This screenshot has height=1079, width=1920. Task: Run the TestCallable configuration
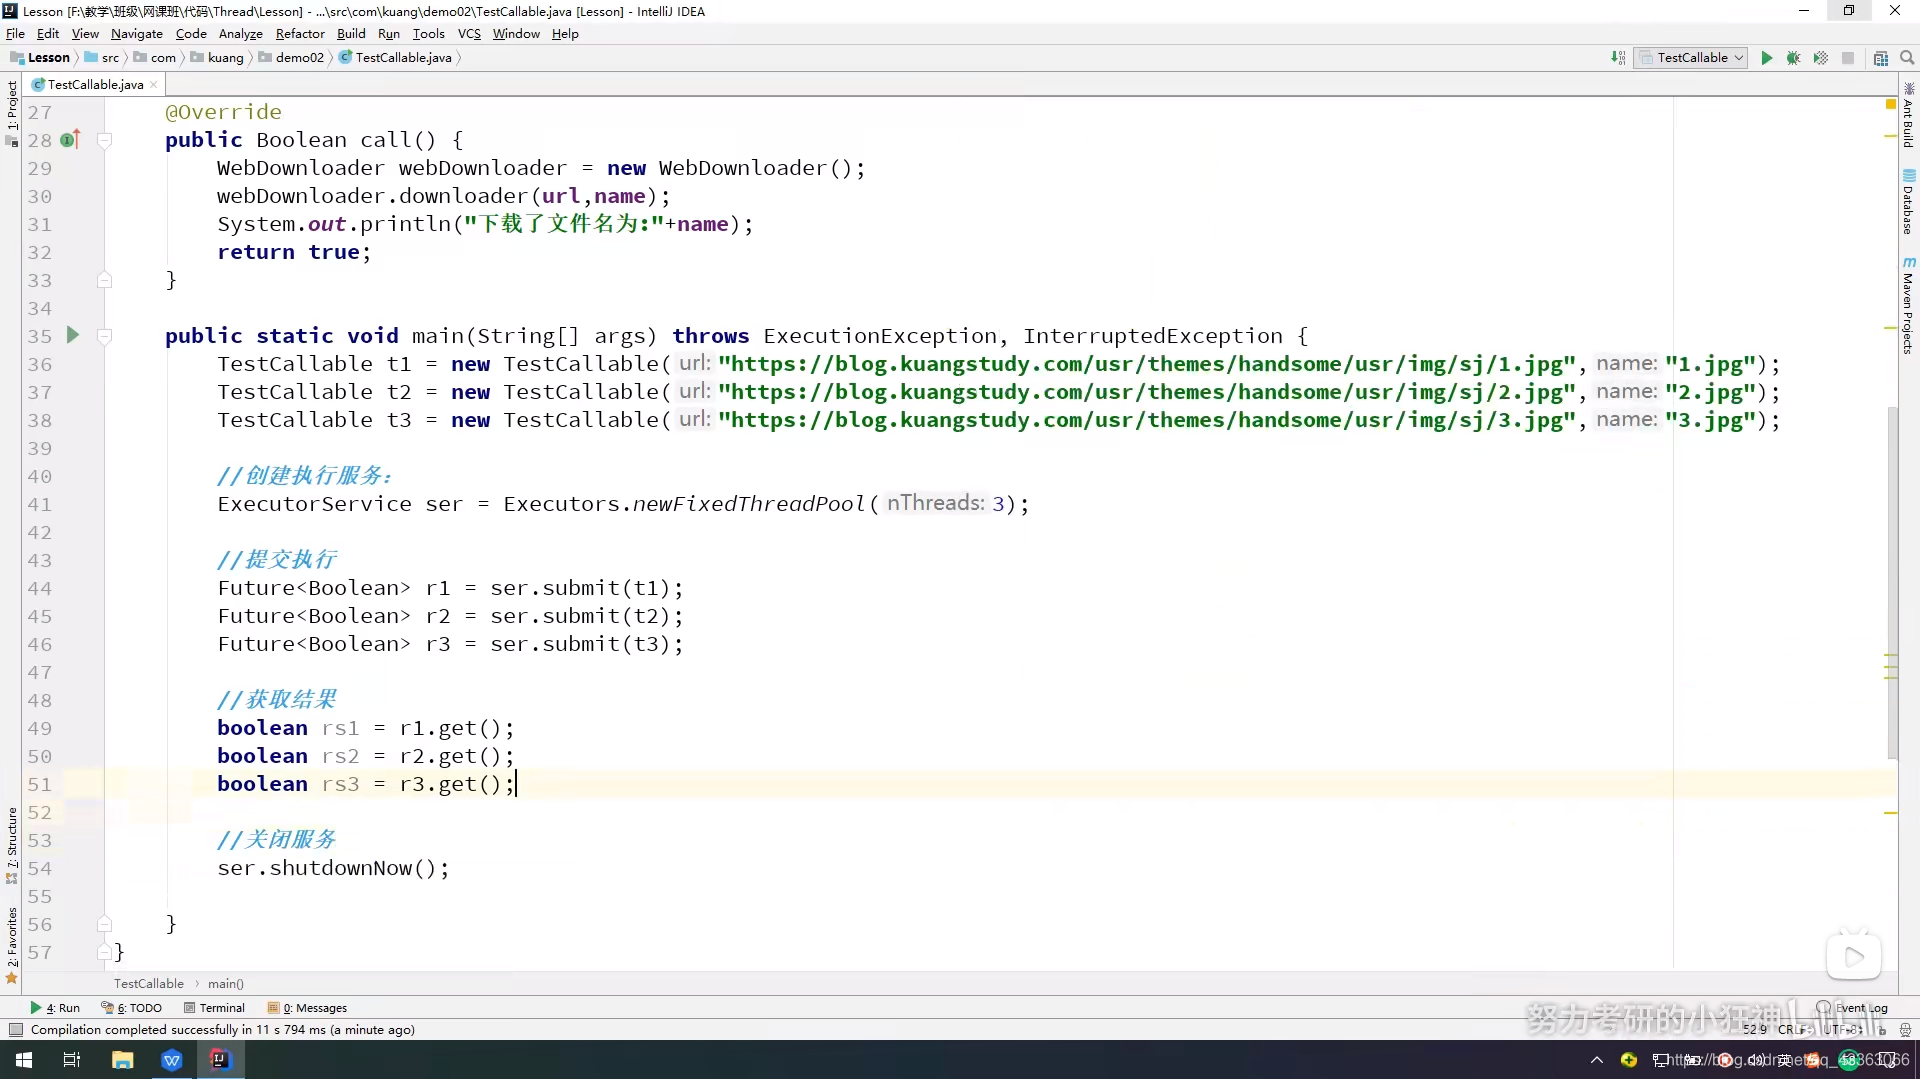(x=1766, y=58)
